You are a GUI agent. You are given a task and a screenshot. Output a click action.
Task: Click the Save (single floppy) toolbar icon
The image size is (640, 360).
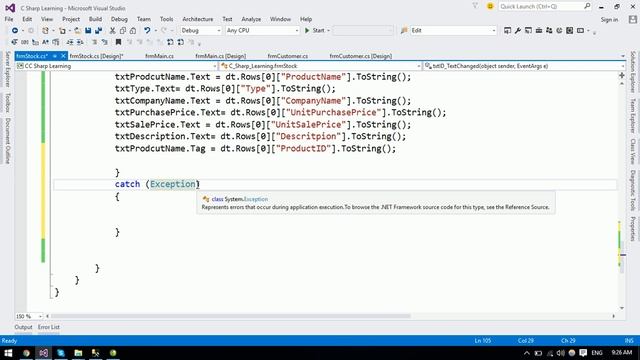click(88, 31)
